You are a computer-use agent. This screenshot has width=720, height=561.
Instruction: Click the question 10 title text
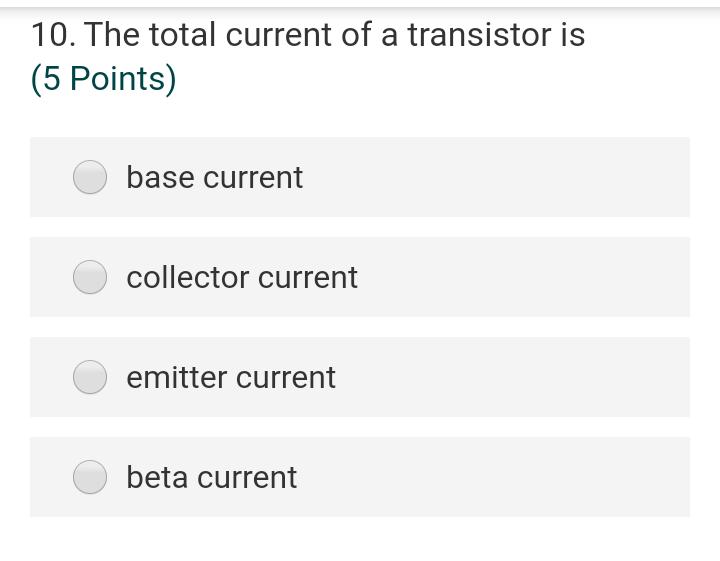point(308,35)
